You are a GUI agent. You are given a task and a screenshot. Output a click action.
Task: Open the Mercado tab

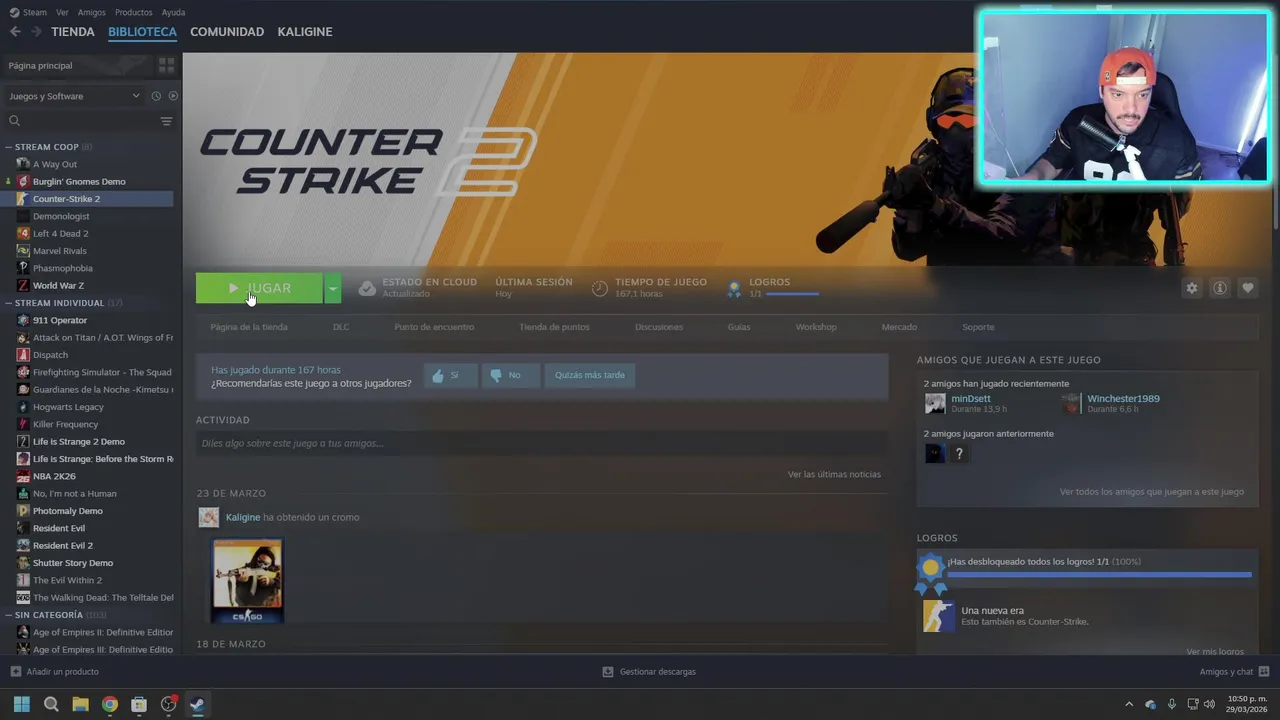click(899, 327)
